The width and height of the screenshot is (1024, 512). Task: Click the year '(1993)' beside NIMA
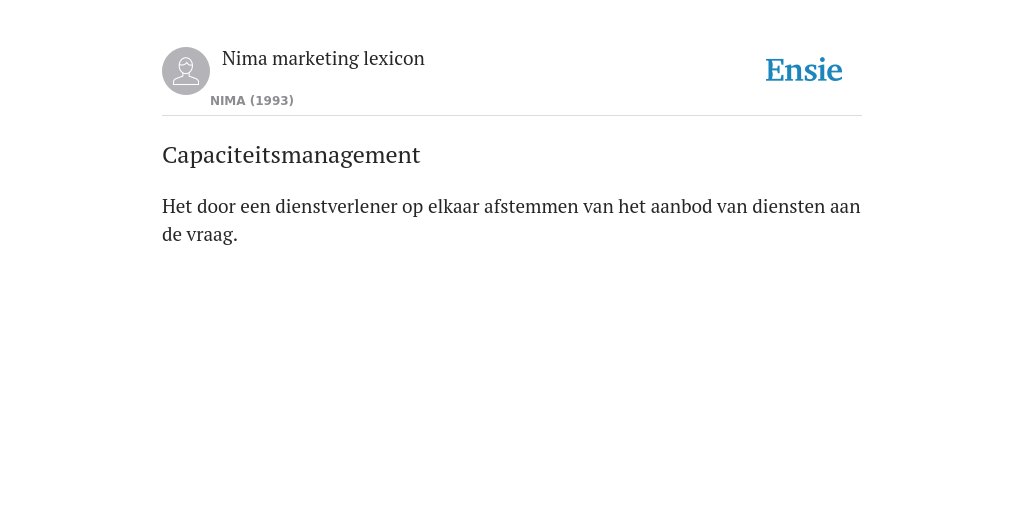tap(272, 101)
